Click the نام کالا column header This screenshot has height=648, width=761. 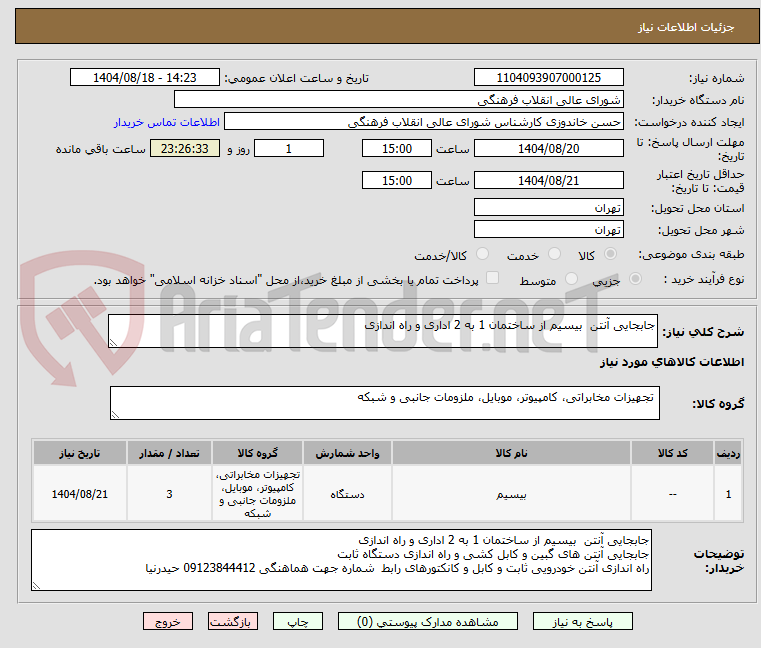pos(511,453)
